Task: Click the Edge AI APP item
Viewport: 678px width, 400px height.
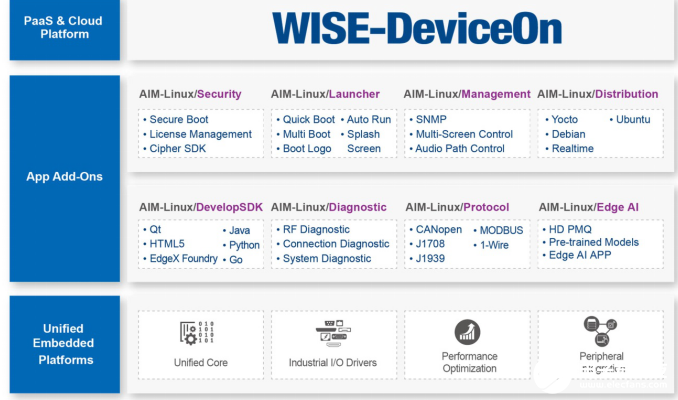Action: 580,255
